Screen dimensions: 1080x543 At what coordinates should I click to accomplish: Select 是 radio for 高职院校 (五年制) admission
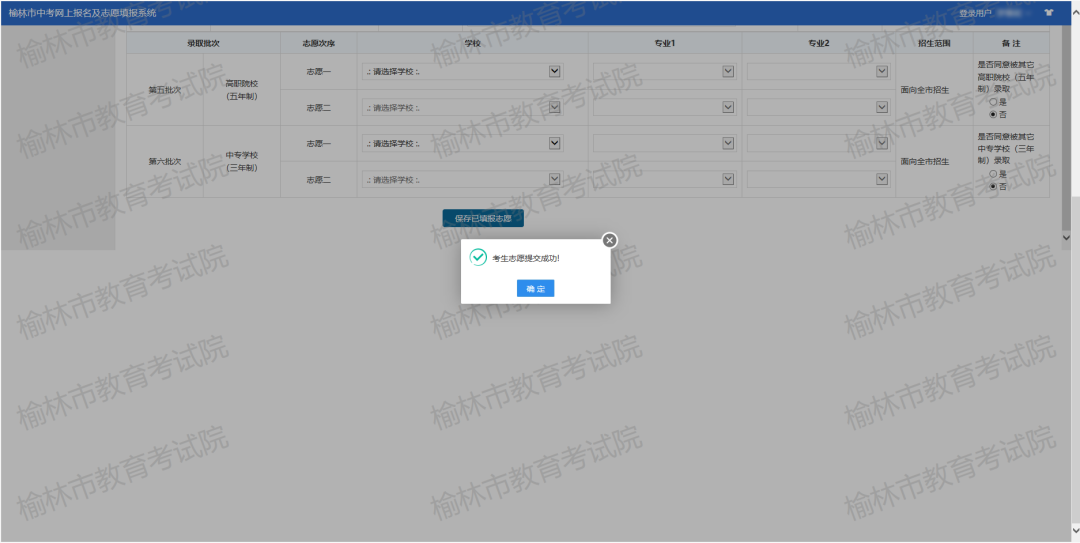[x=993, y=102]
